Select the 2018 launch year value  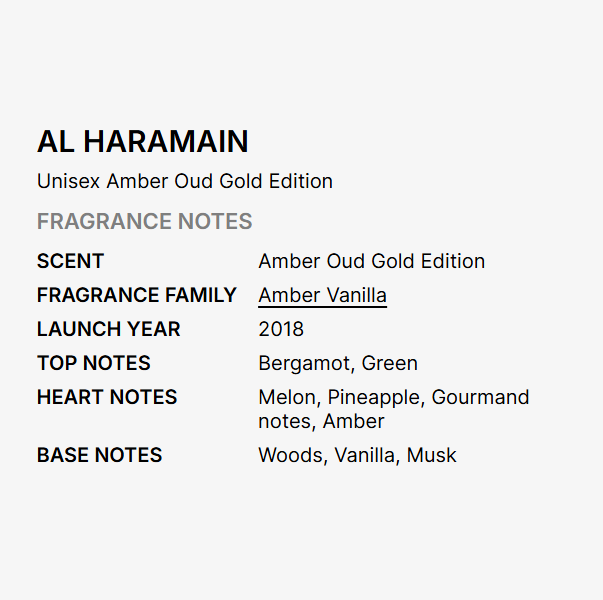click(x=281, y=329)
